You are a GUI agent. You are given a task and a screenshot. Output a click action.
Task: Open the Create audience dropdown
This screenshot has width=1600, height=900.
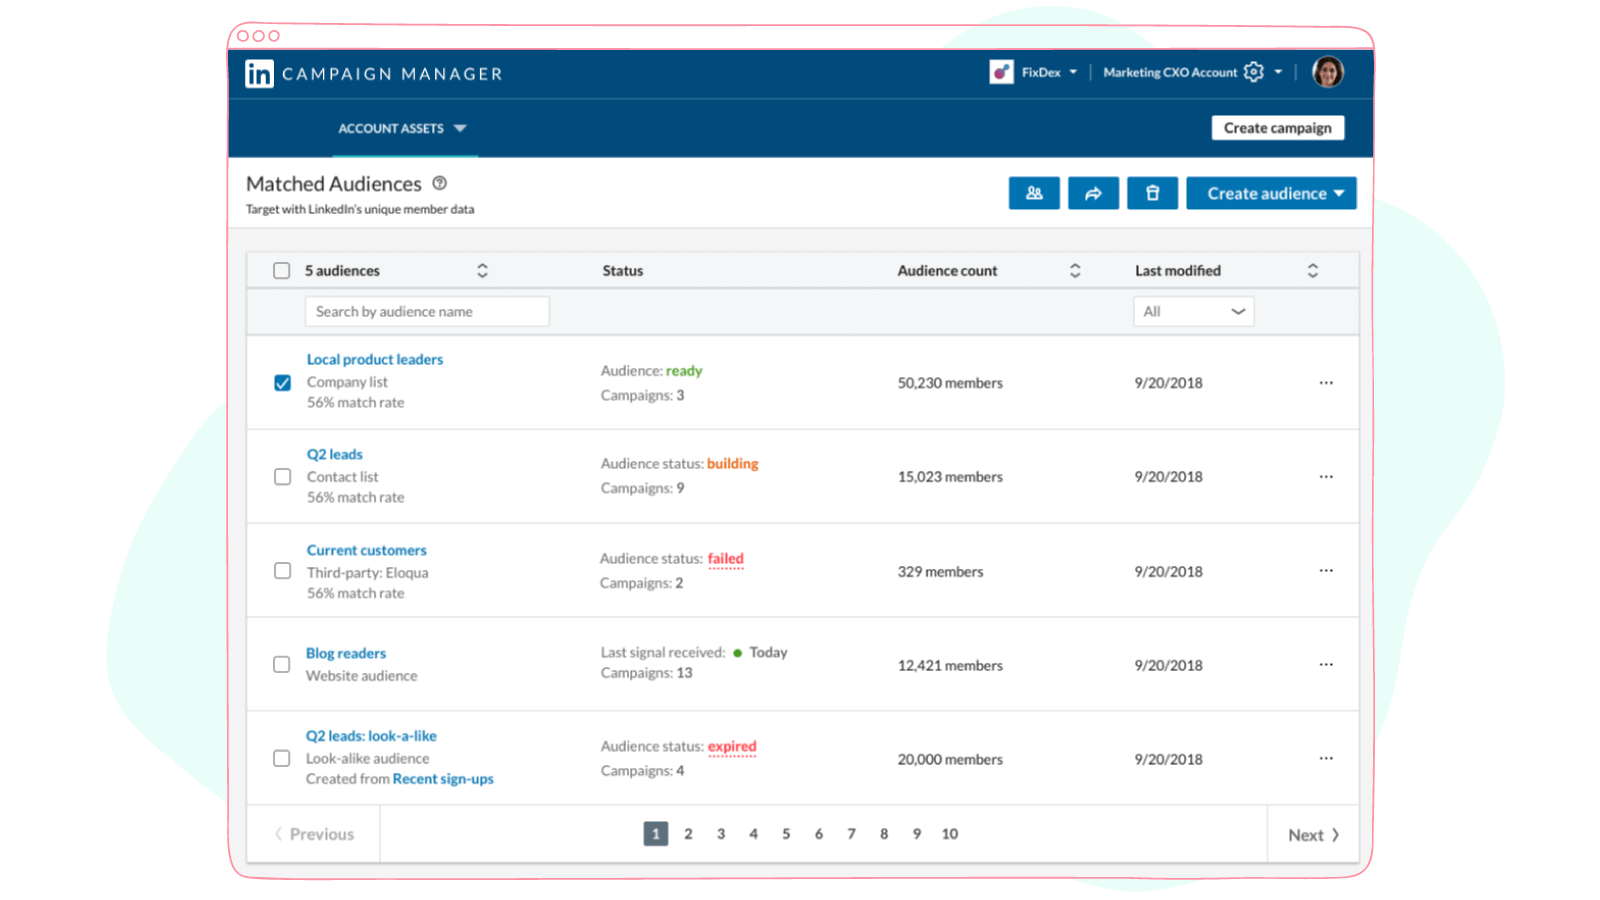pyautogui.click(x=1271, y=193)
